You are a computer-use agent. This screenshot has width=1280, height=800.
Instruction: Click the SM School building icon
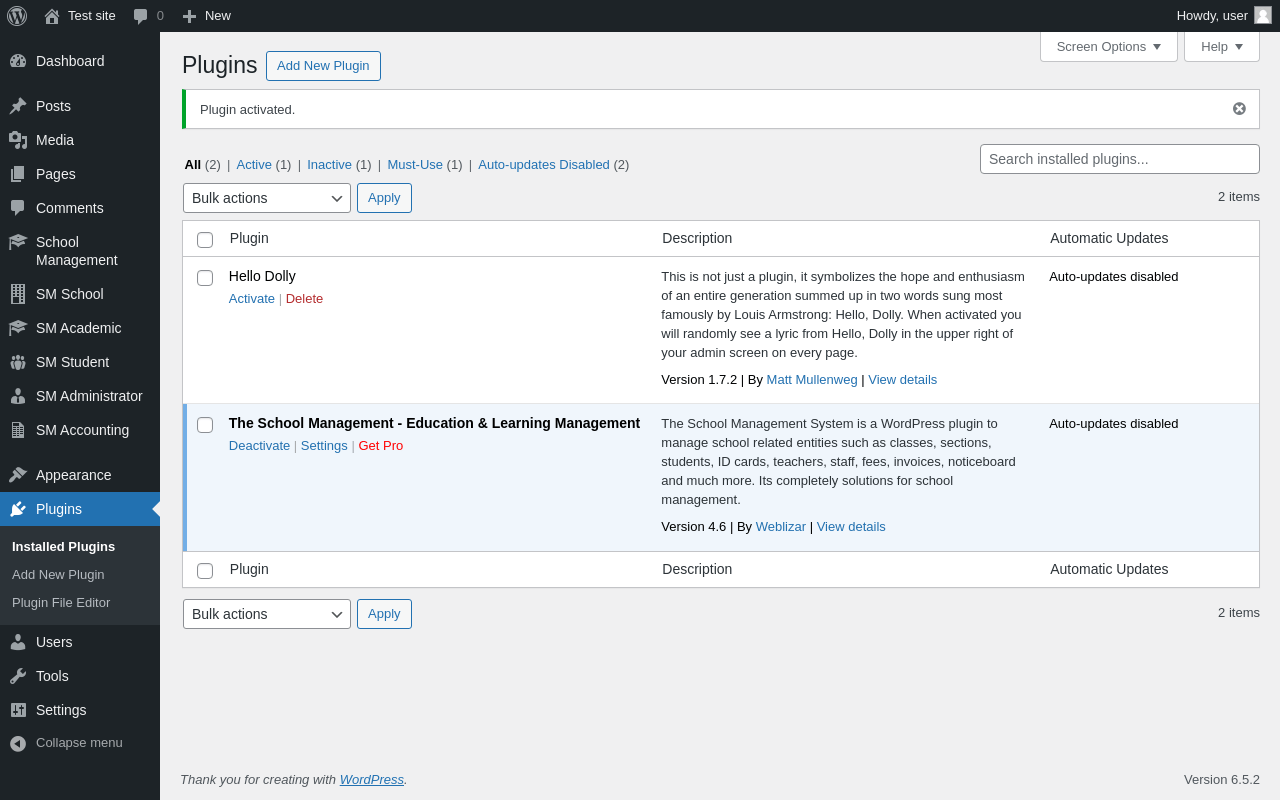tap(18, 294)
